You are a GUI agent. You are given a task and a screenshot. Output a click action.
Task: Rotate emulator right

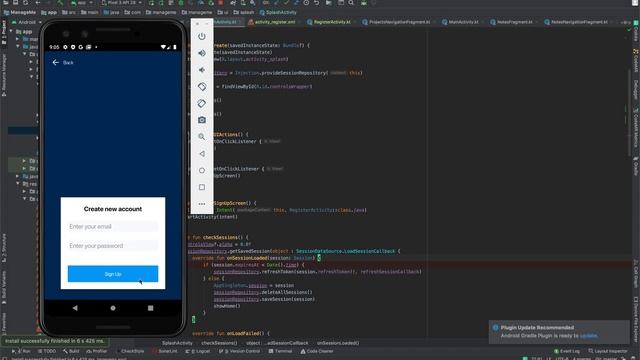coord(202,103)
